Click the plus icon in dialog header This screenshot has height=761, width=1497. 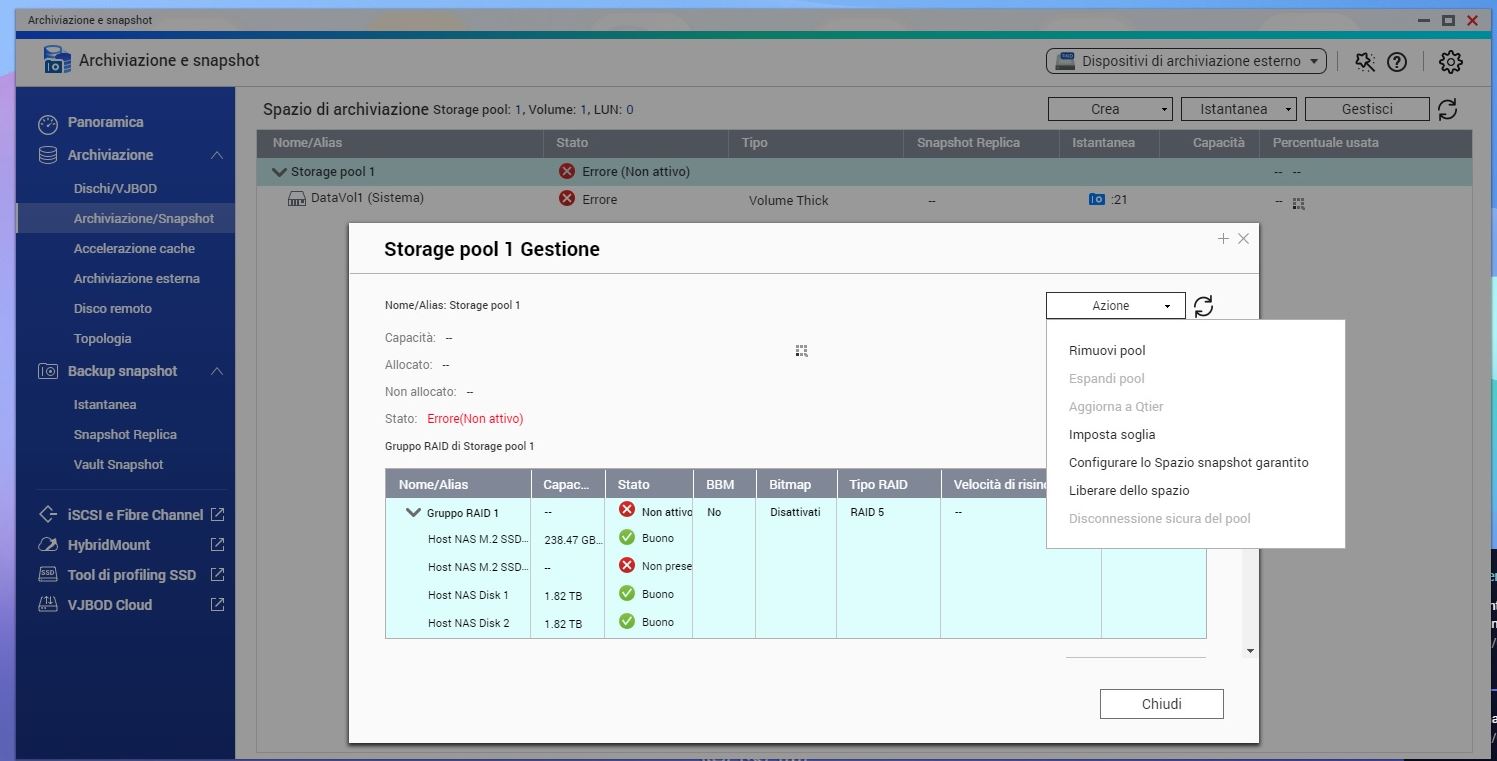(1223, 239)
